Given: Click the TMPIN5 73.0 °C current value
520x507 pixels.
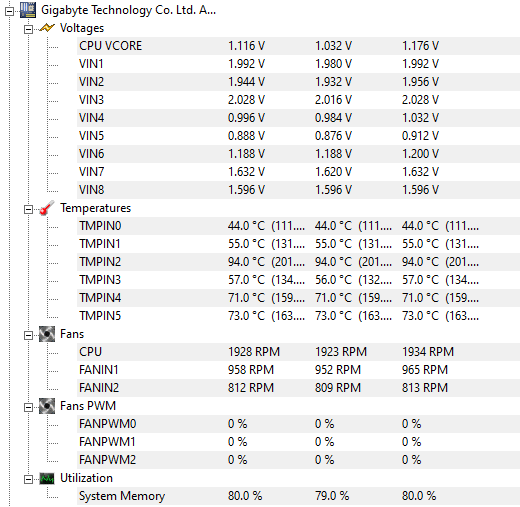Looking at the screenshot, I should [x=246, y=316].
